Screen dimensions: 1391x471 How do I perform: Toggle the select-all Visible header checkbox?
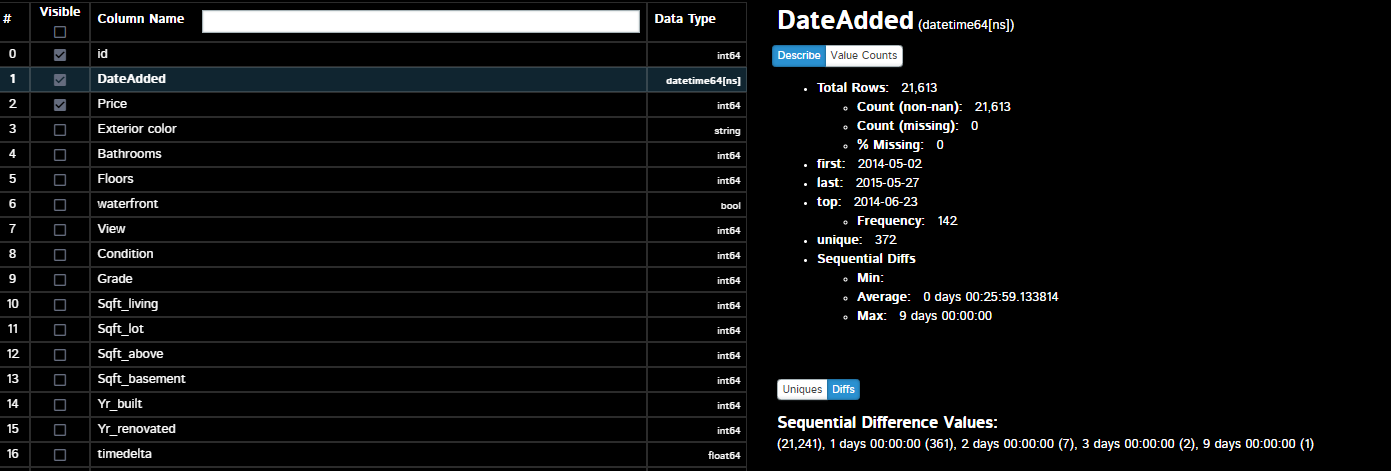(x=60, y=31)
